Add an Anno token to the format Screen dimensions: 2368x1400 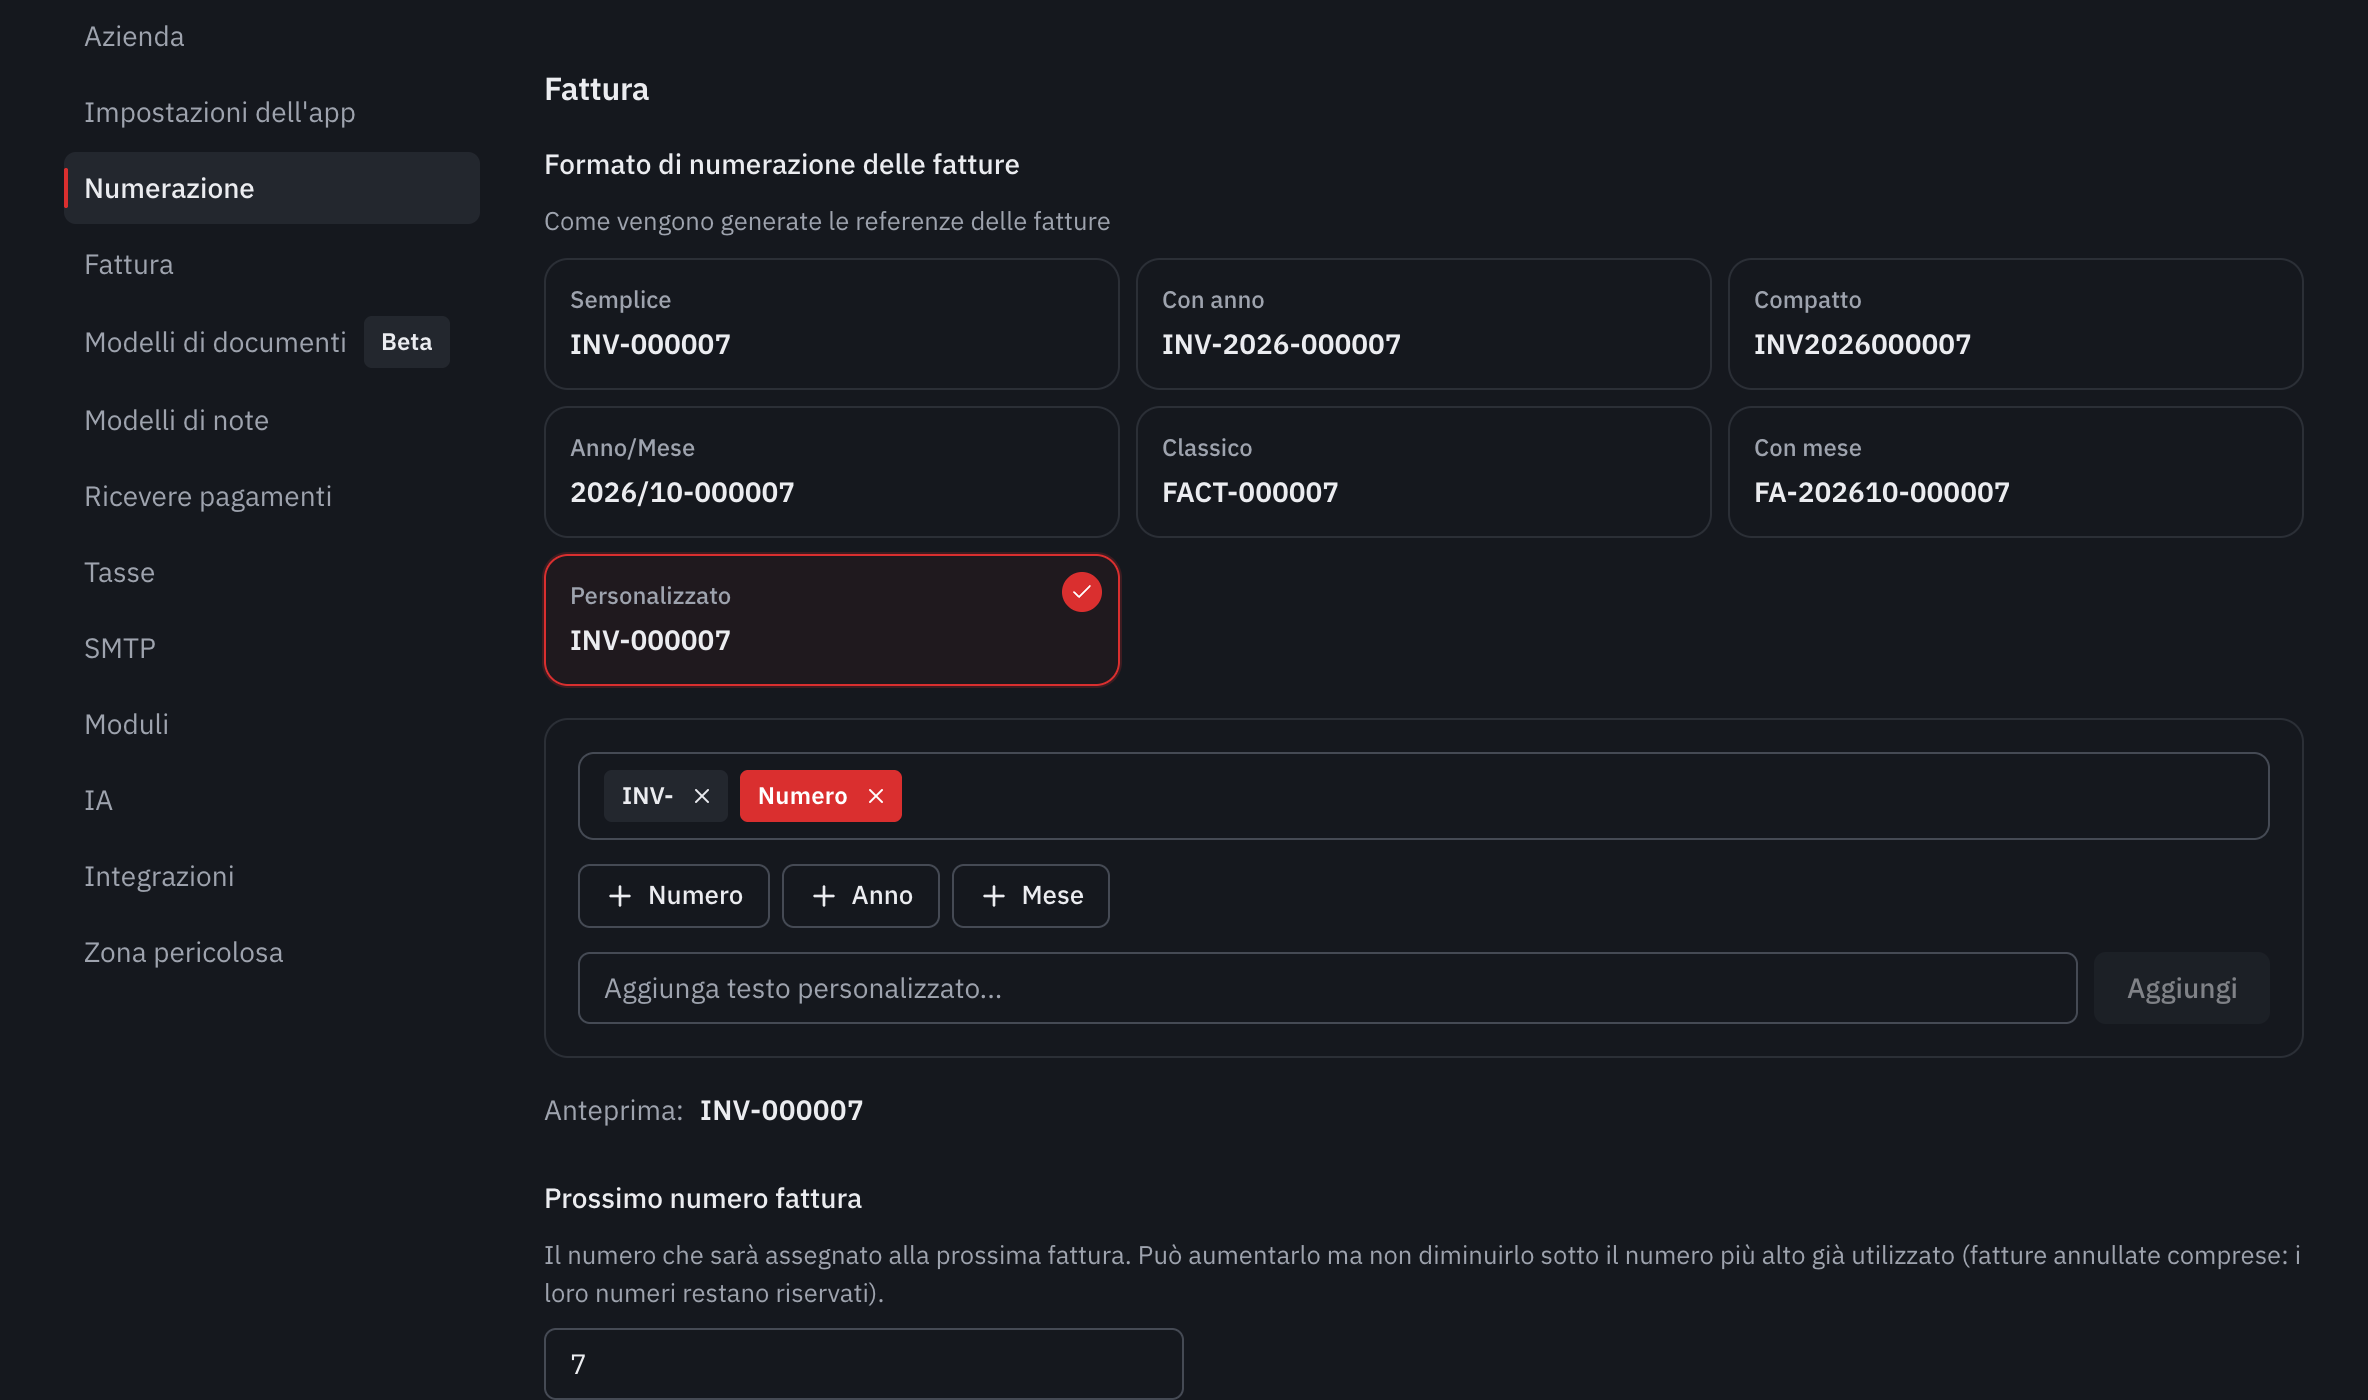861,896
